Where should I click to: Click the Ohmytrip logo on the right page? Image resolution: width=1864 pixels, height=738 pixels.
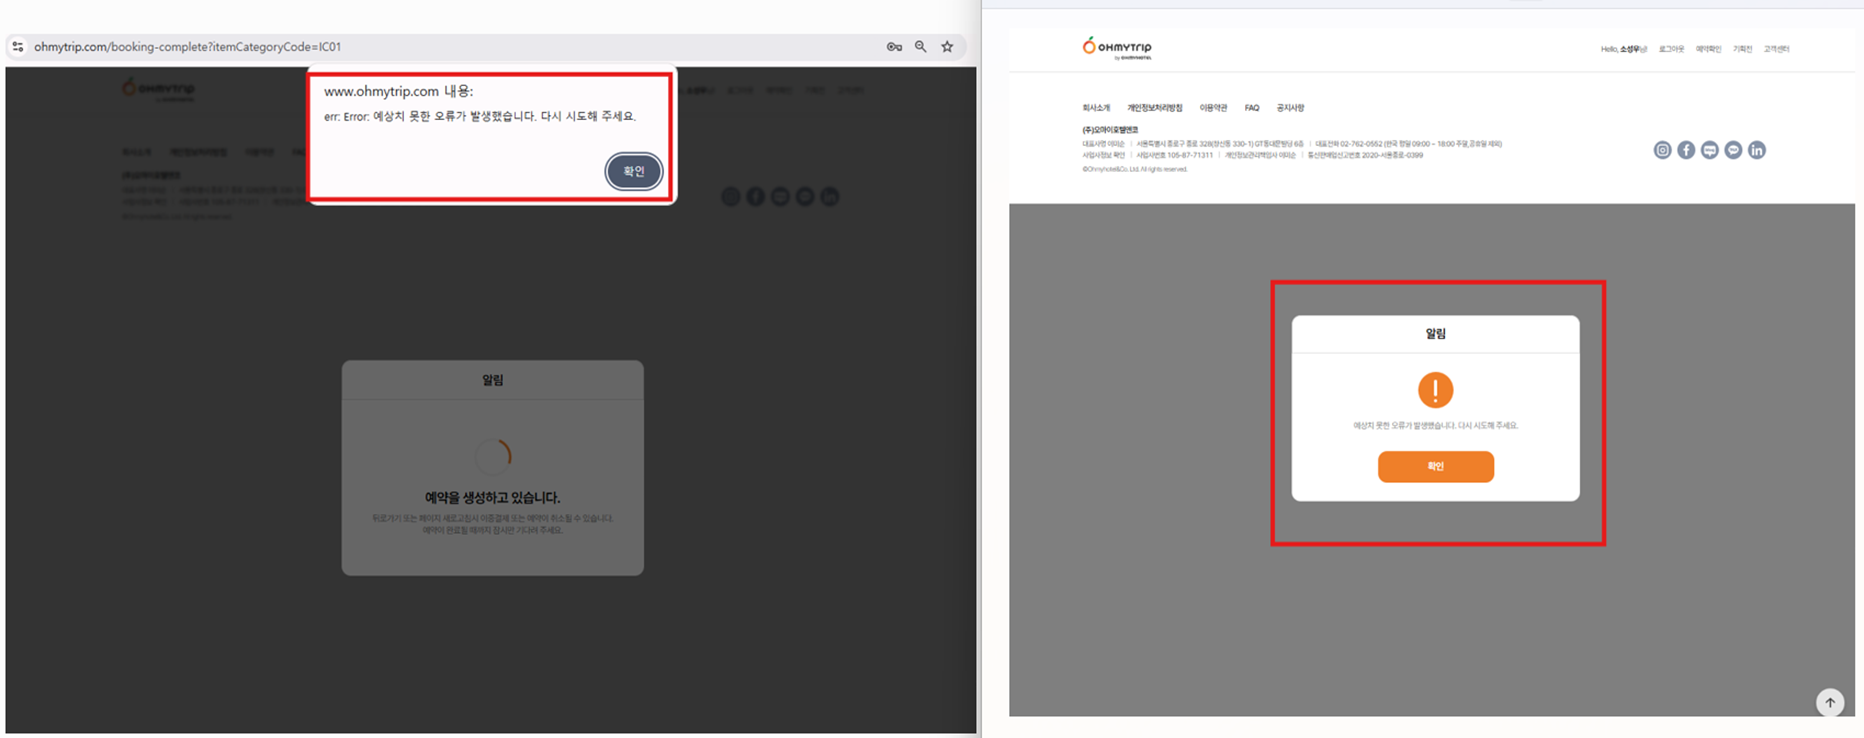click(1117, 48)
